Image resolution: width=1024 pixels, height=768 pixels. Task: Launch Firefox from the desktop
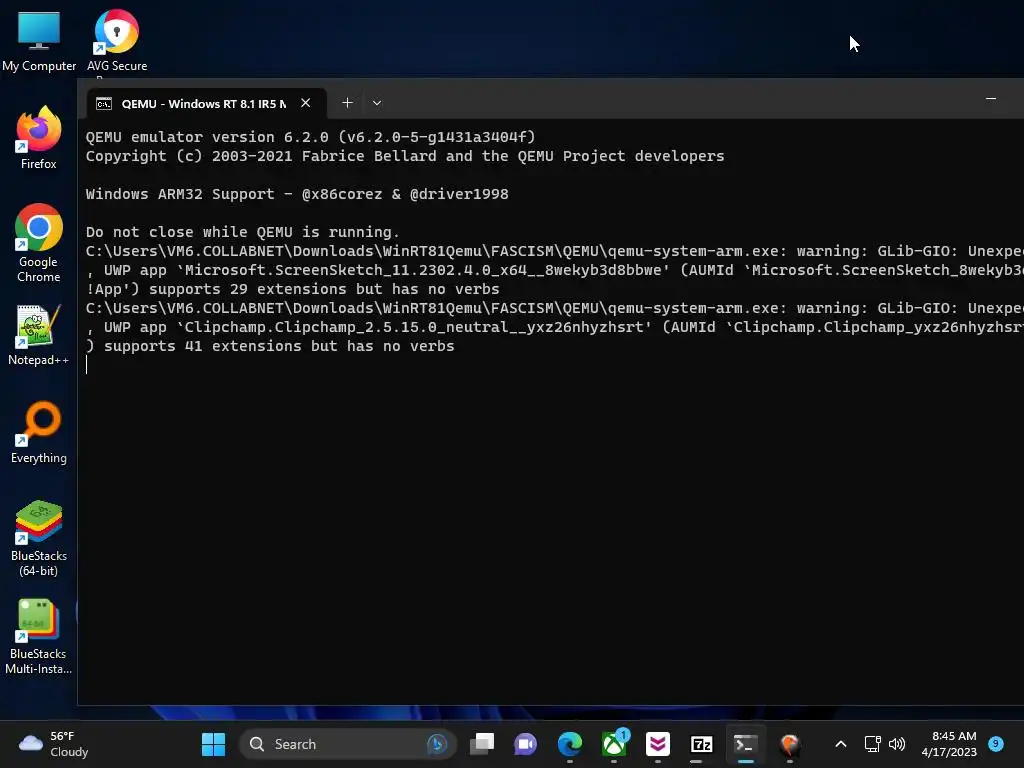pos(39,138)
